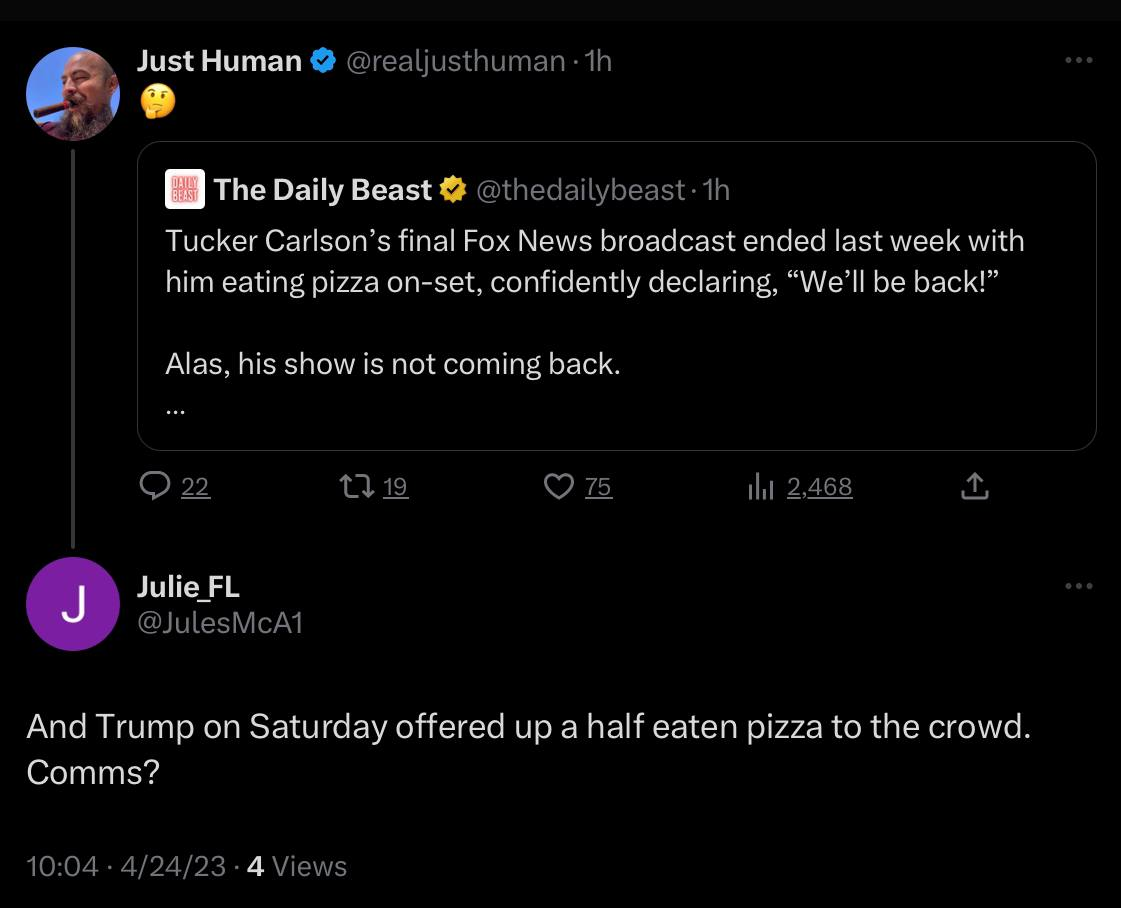
Task: Open the @realjusthuman handle link
Action: [x=455, y=62]
